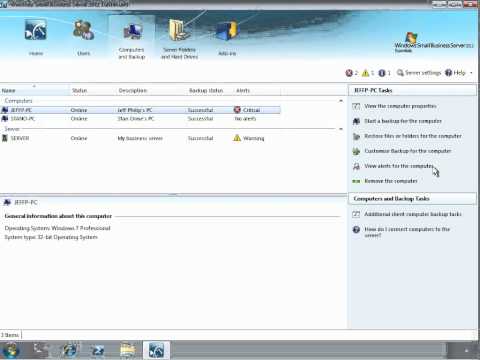The width and height of the screenshot is (480, 360).
Task: Open the Help menu
Action: pos(455,73)
